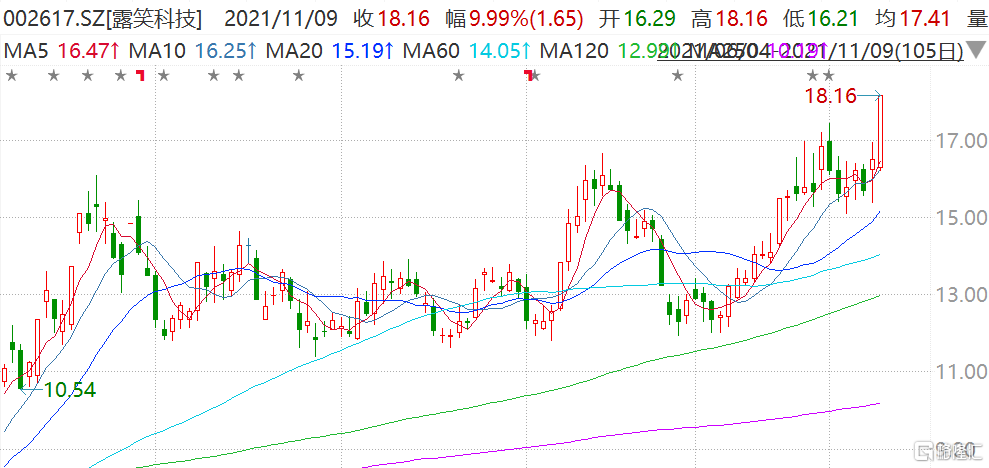989x468 pixels.
Task: Click the high price 高 18.16 in the header
Action: coord(730,19)
